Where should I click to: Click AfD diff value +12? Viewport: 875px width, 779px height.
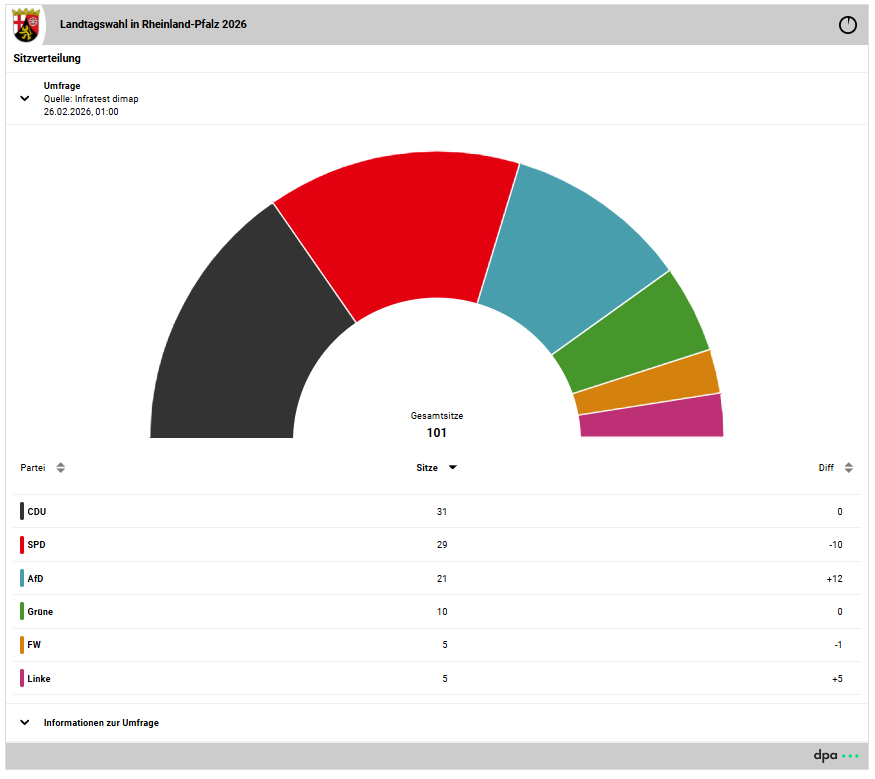click(835, 579)
